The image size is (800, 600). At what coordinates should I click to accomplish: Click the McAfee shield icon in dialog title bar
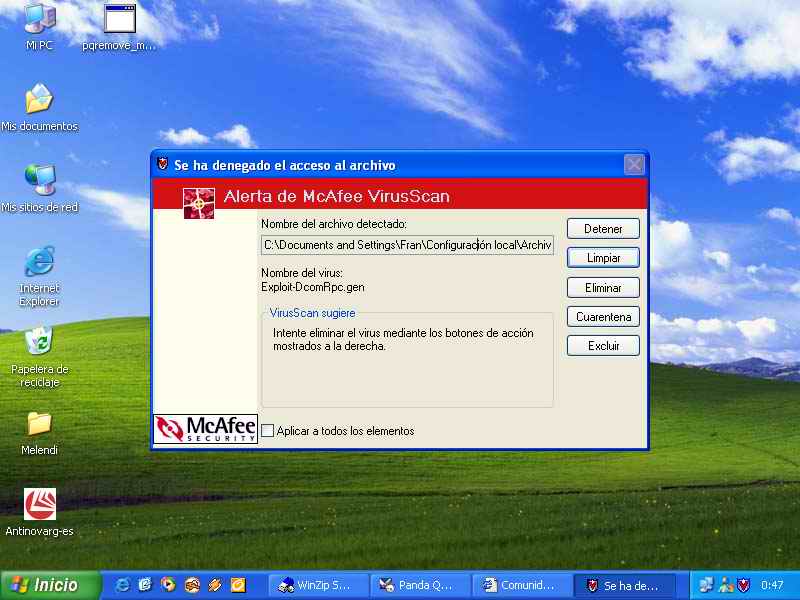coord(162,164)
